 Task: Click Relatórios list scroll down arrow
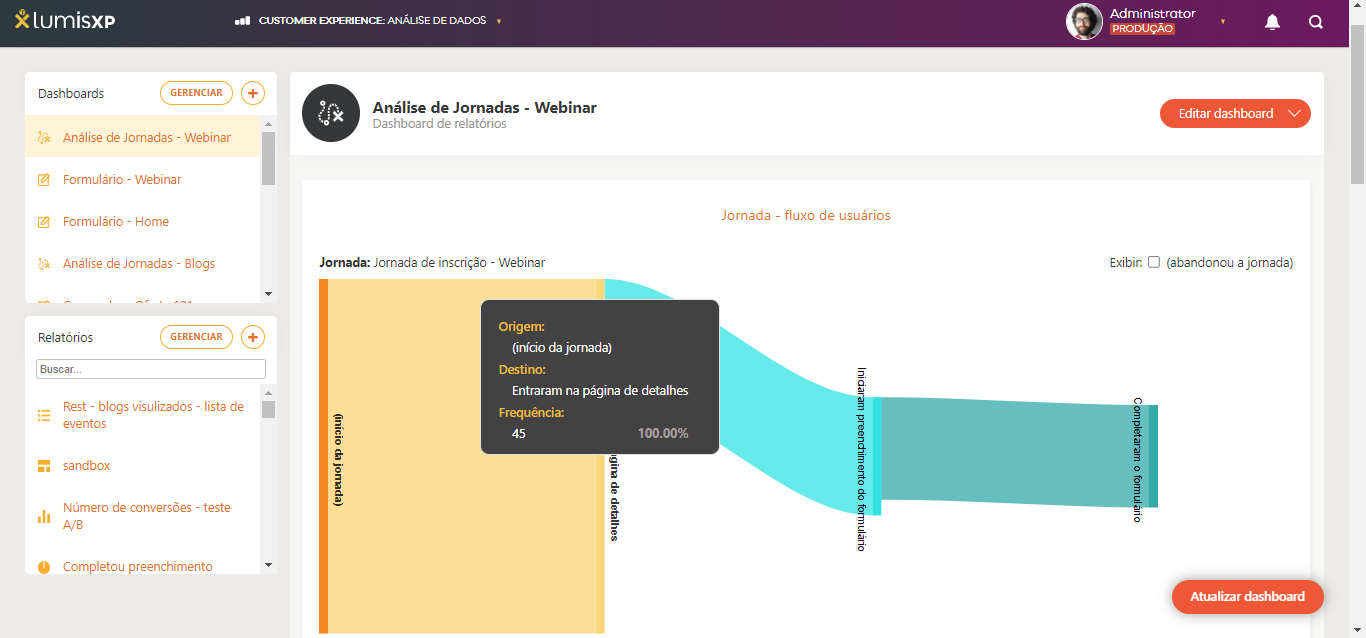coord(268,565)
